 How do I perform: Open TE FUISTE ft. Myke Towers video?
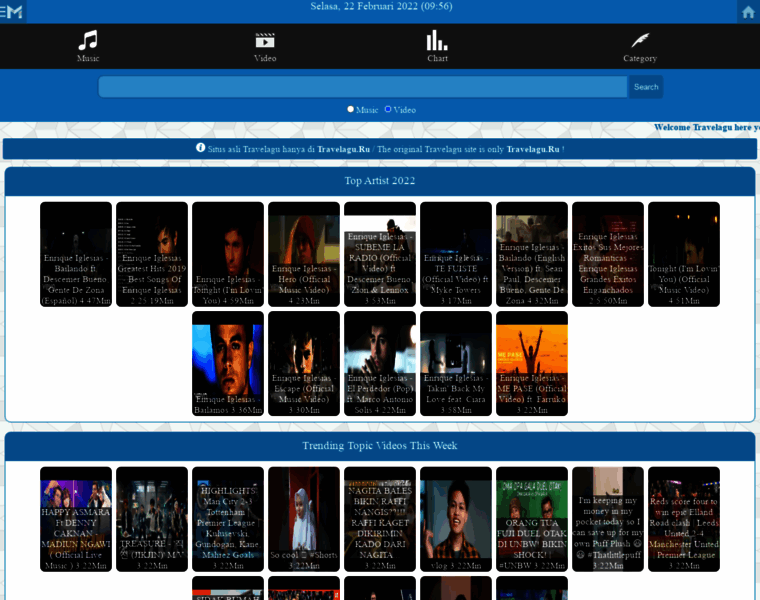pyautogui.click(x=456, y=254)
